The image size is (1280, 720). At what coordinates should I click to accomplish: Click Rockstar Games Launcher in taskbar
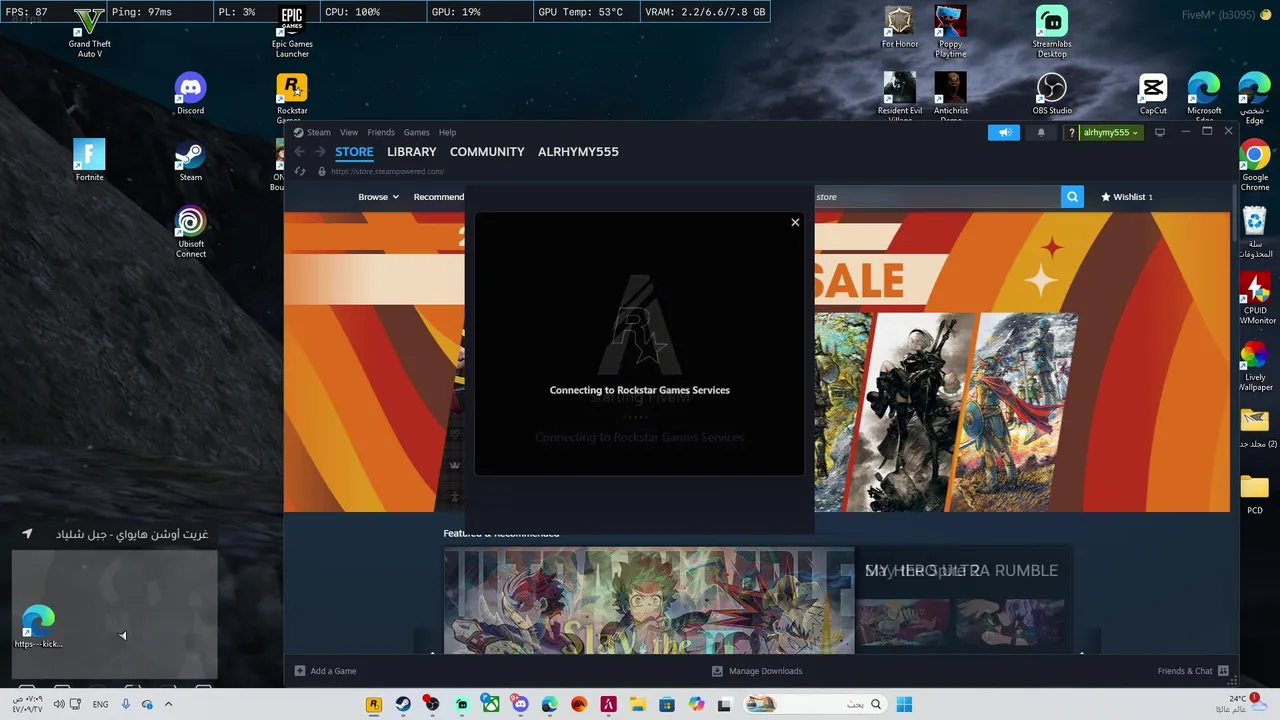coord(374,704)
